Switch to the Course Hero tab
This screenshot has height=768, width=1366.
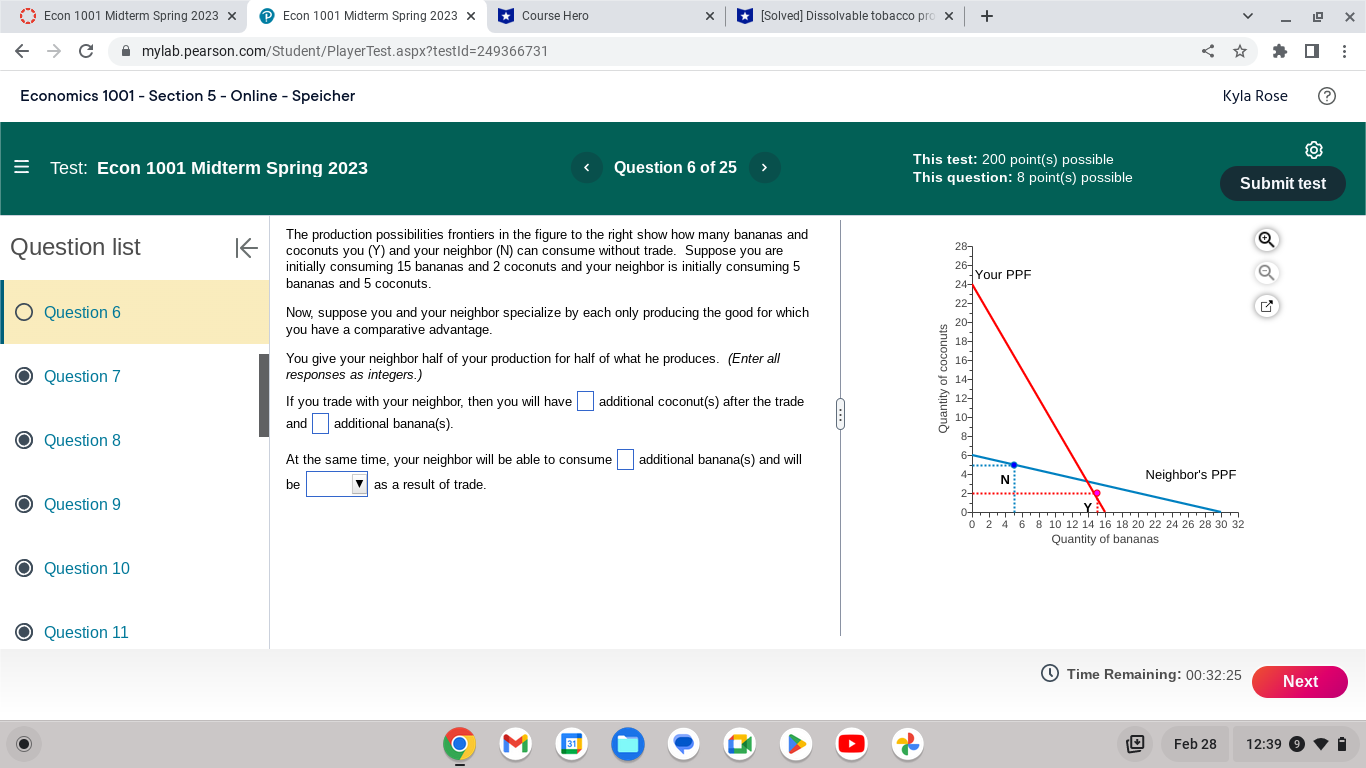coord(600,15)
